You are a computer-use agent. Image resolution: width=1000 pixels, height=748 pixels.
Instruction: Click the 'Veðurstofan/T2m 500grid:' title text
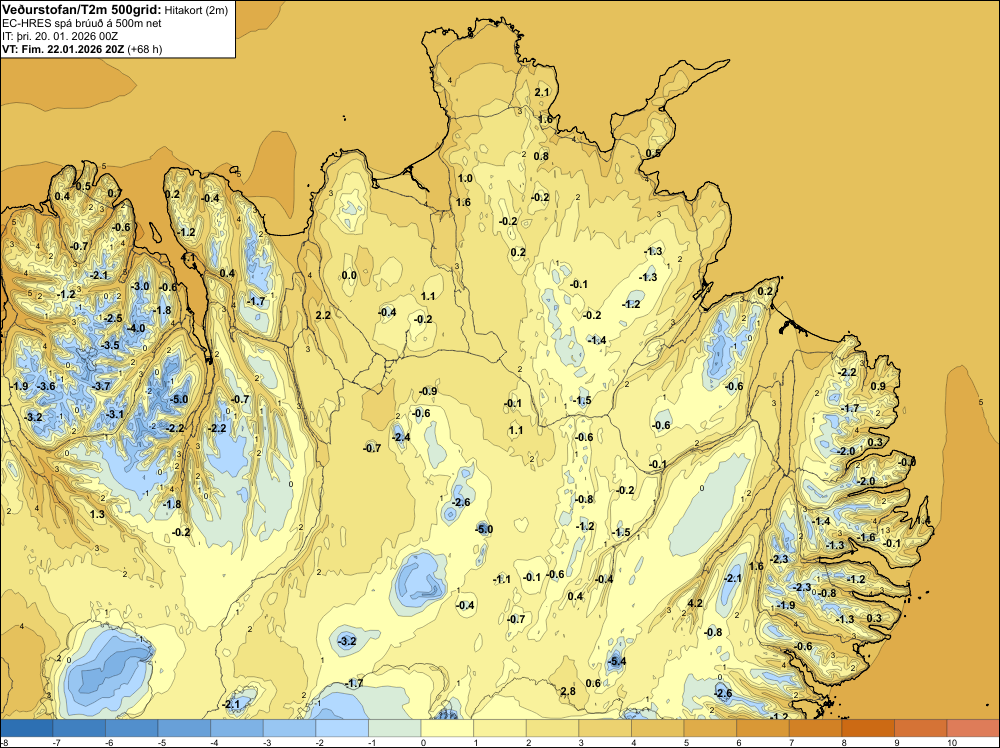click(82, 10)
